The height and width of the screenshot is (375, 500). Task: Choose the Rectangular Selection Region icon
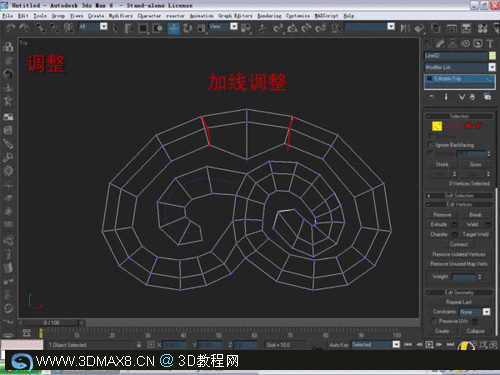point(143,28)
